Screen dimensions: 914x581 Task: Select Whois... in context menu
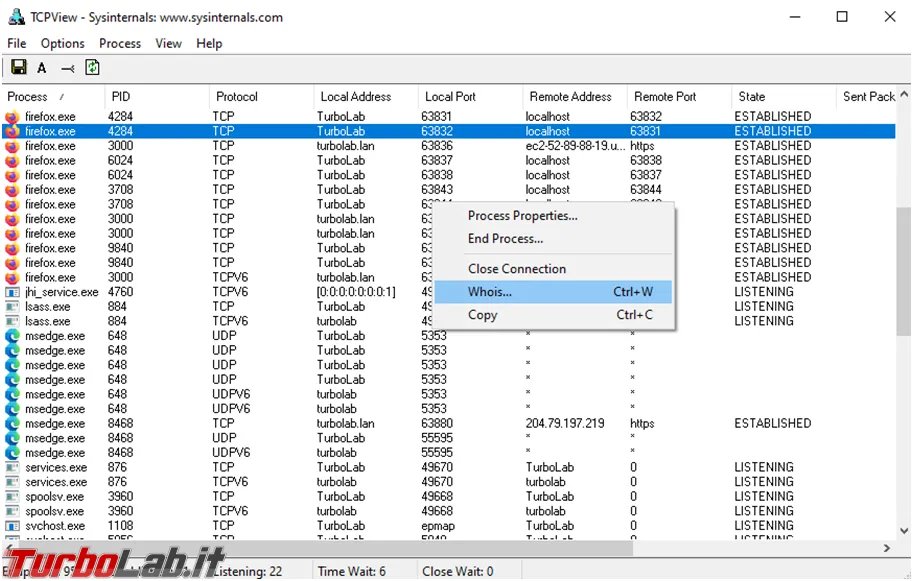click(553, 292)
